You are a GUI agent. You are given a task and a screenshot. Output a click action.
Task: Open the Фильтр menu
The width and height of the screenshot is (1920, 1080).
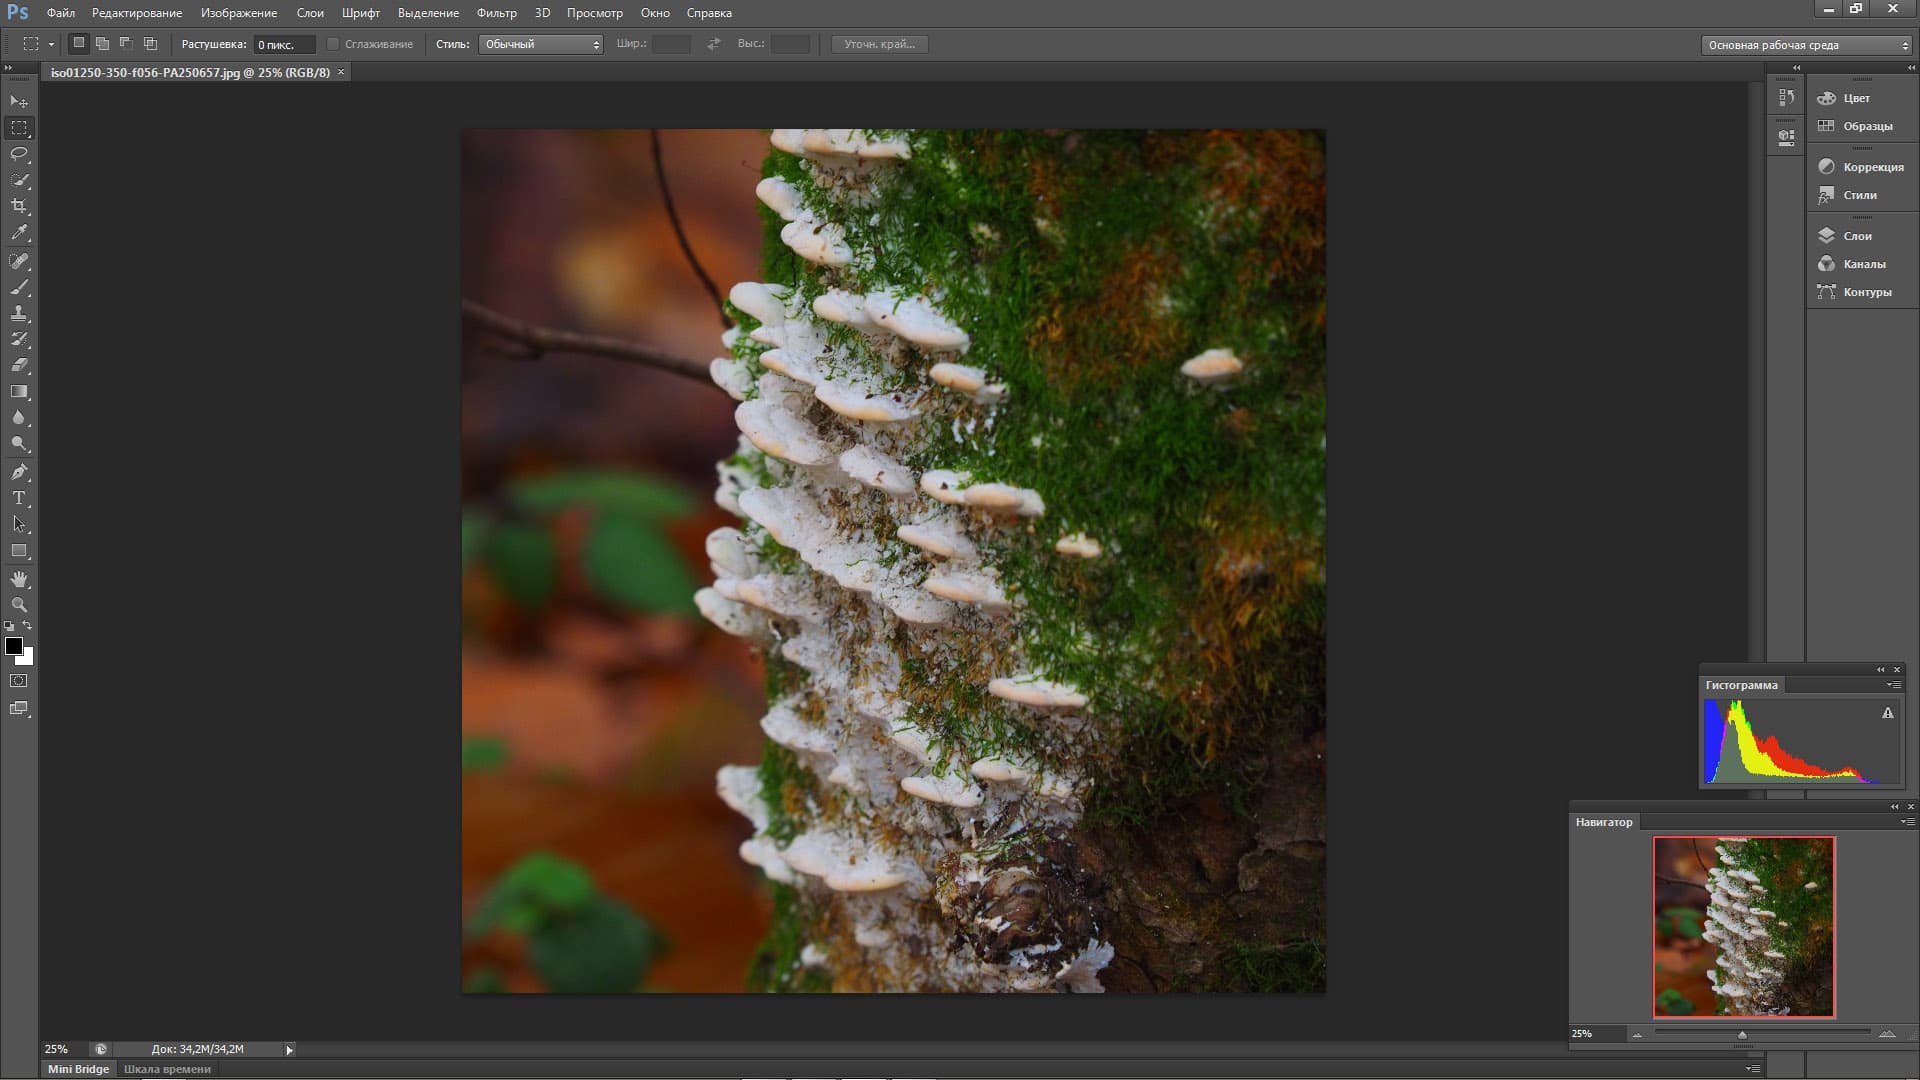click(x=496, y=13)
